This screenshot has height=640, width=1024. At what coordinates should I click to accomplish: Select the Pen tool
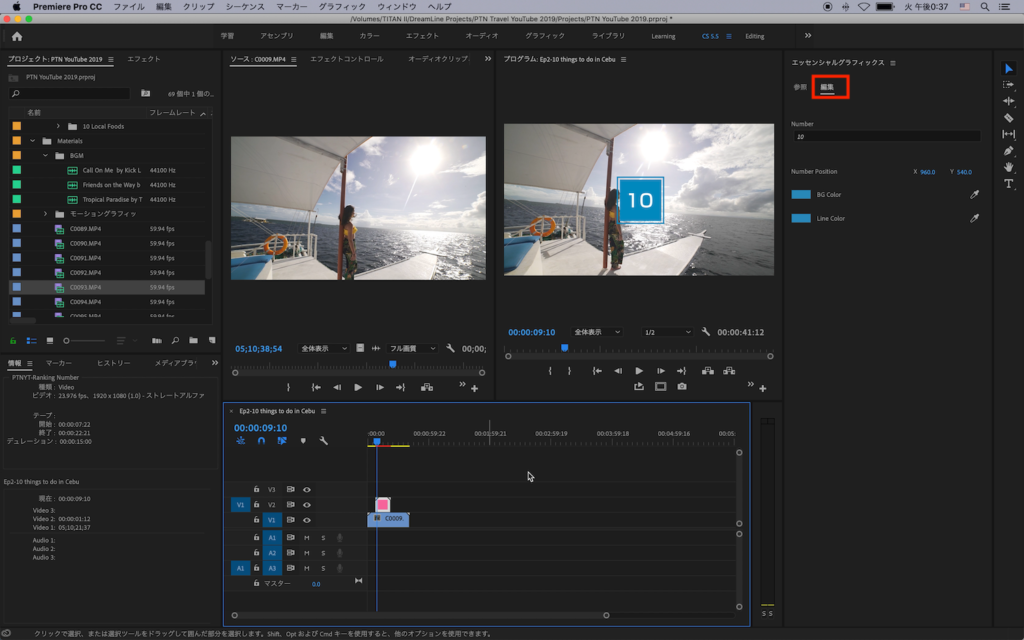point(1008,151)
